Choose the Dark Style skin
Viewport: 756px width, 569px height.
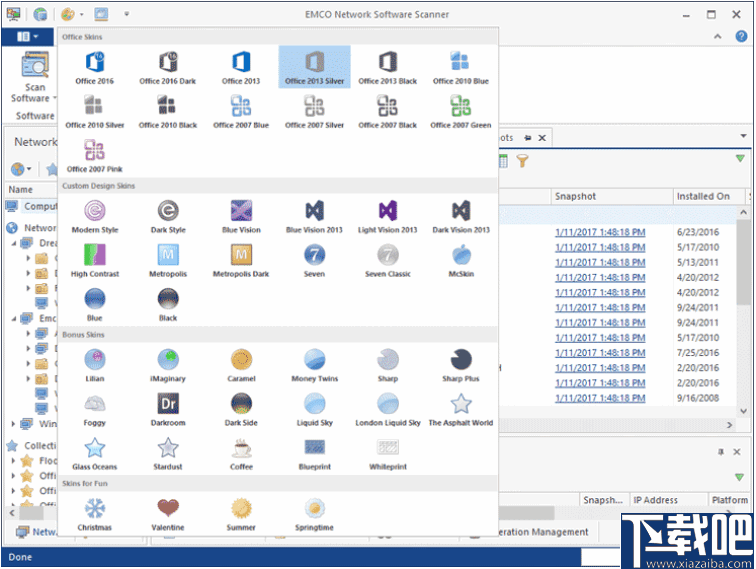pos(168,216)
